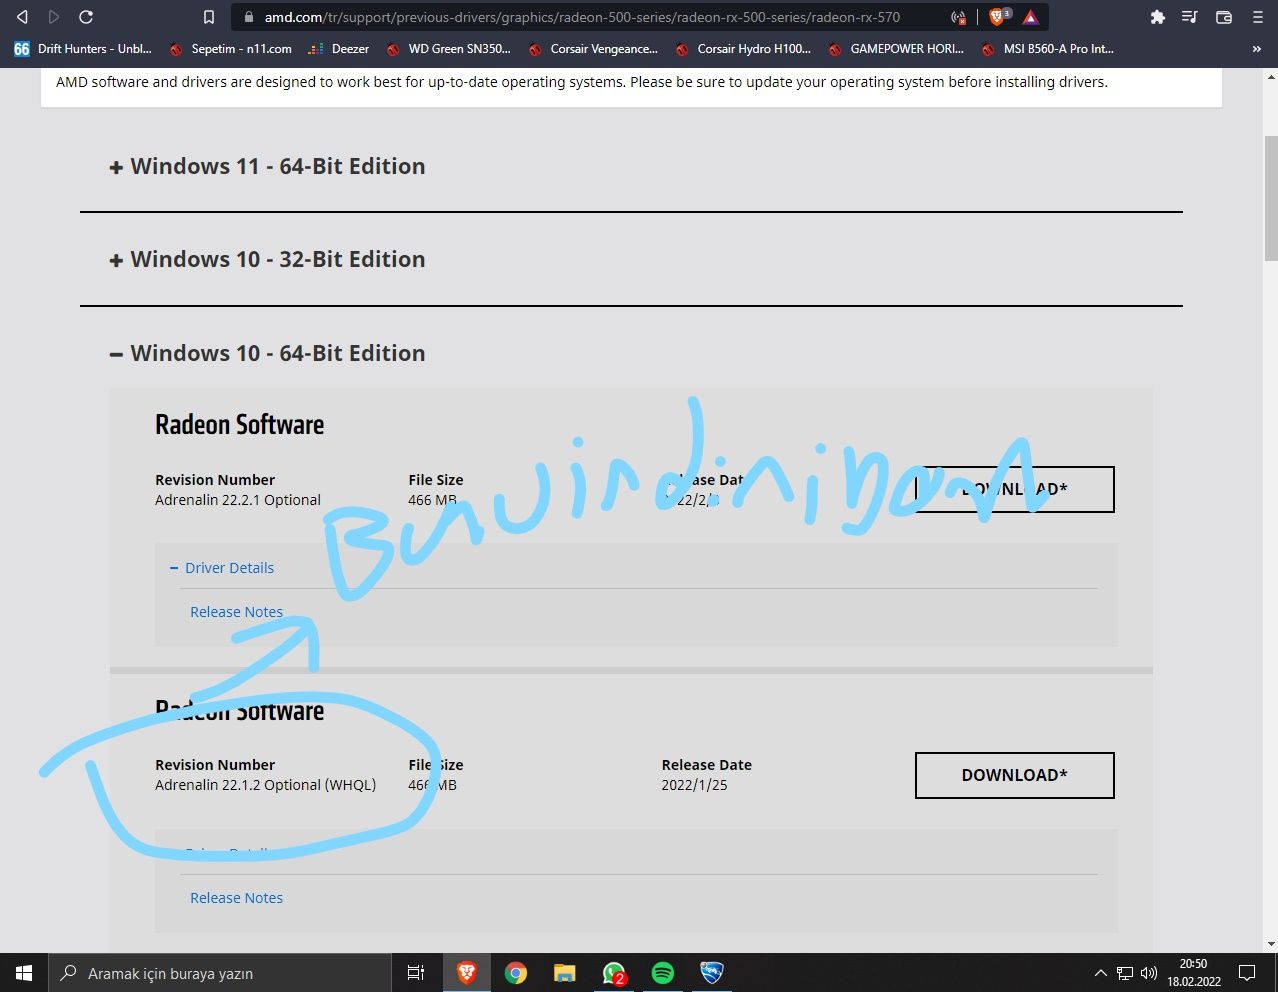Open Google Chrome taskbar icon
This screenshot has height=992, width=1278.
515,973
